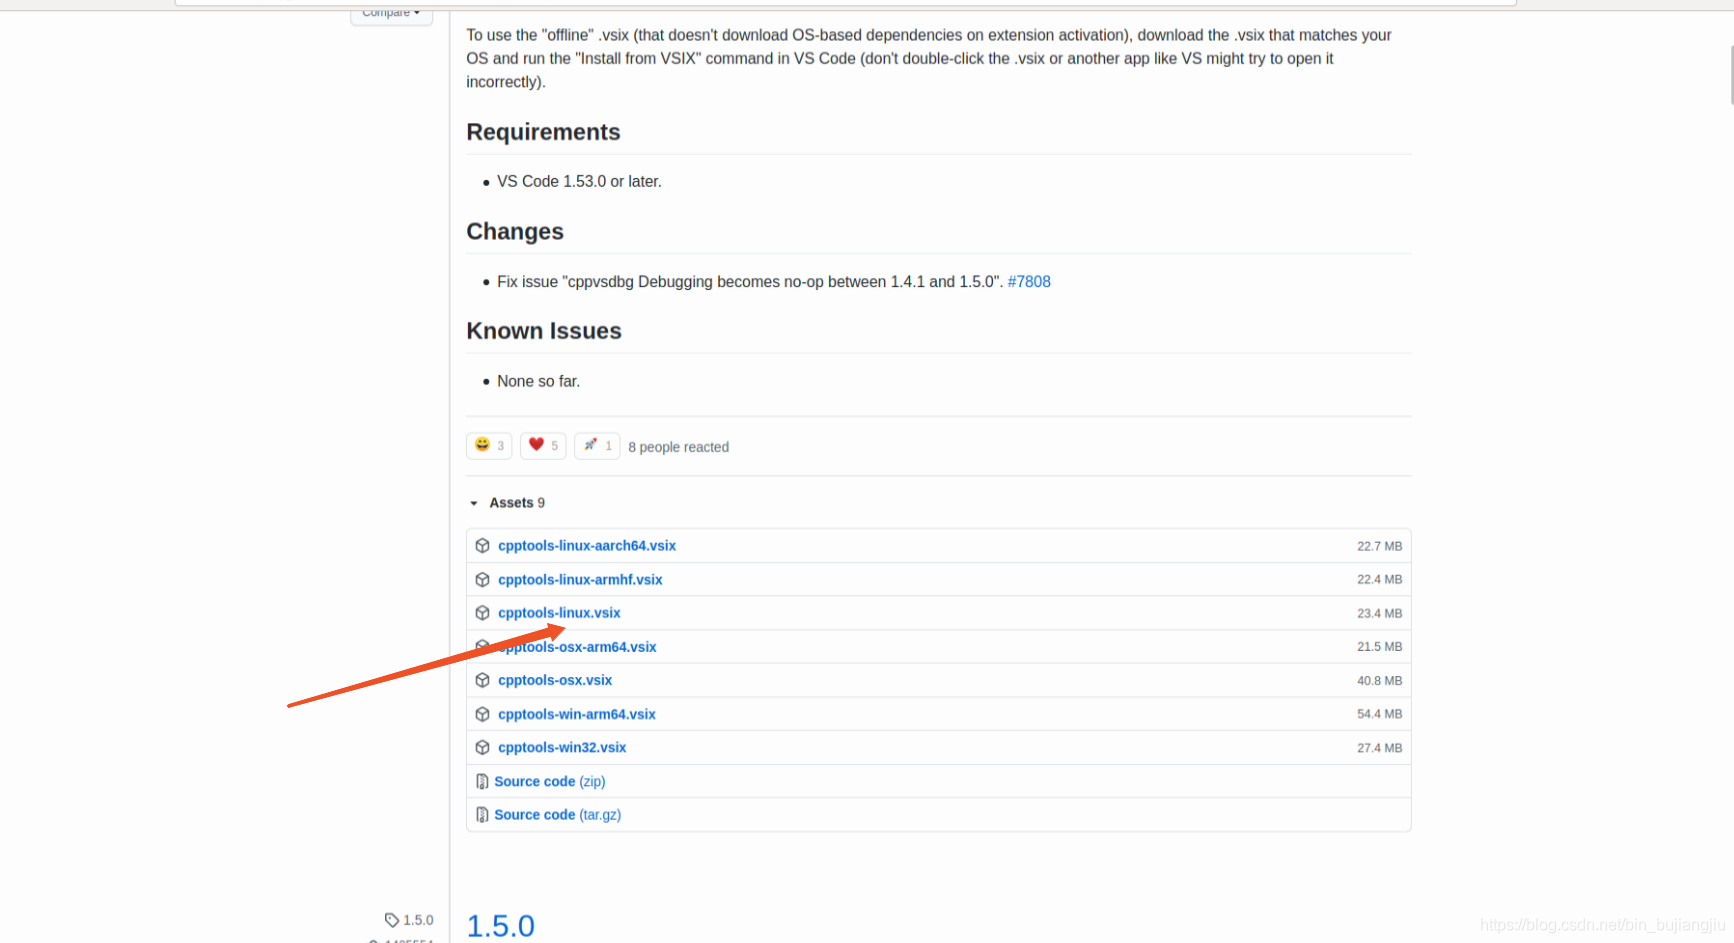Screen dimensions: 1734x943
Task: Download Source code (zip)
Action: 550,782
